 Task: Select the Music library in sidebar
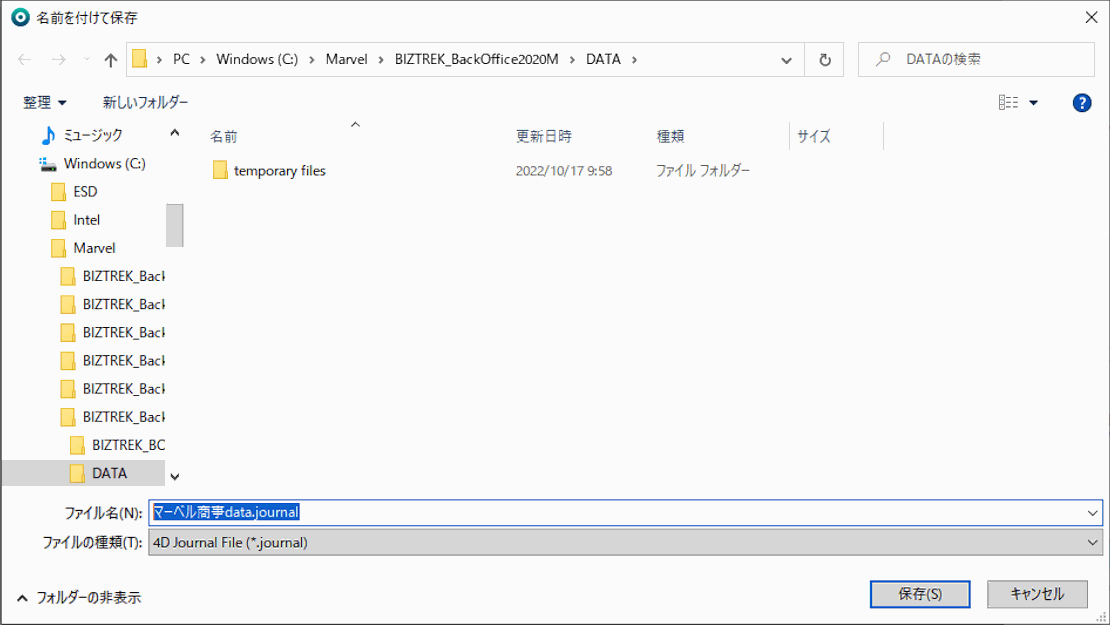[x=93, y=135]
